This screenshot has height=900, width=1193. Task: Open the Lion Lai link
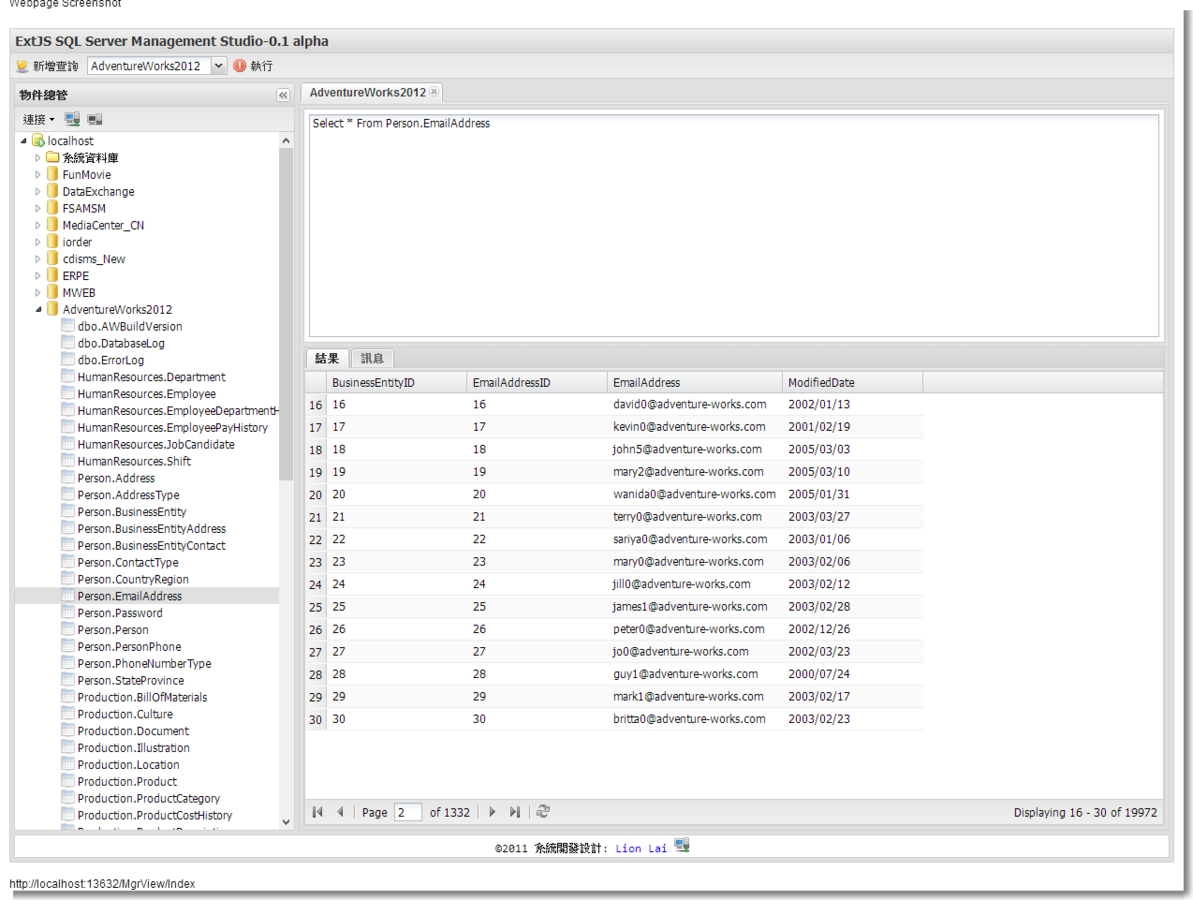[x=641, y=848]
